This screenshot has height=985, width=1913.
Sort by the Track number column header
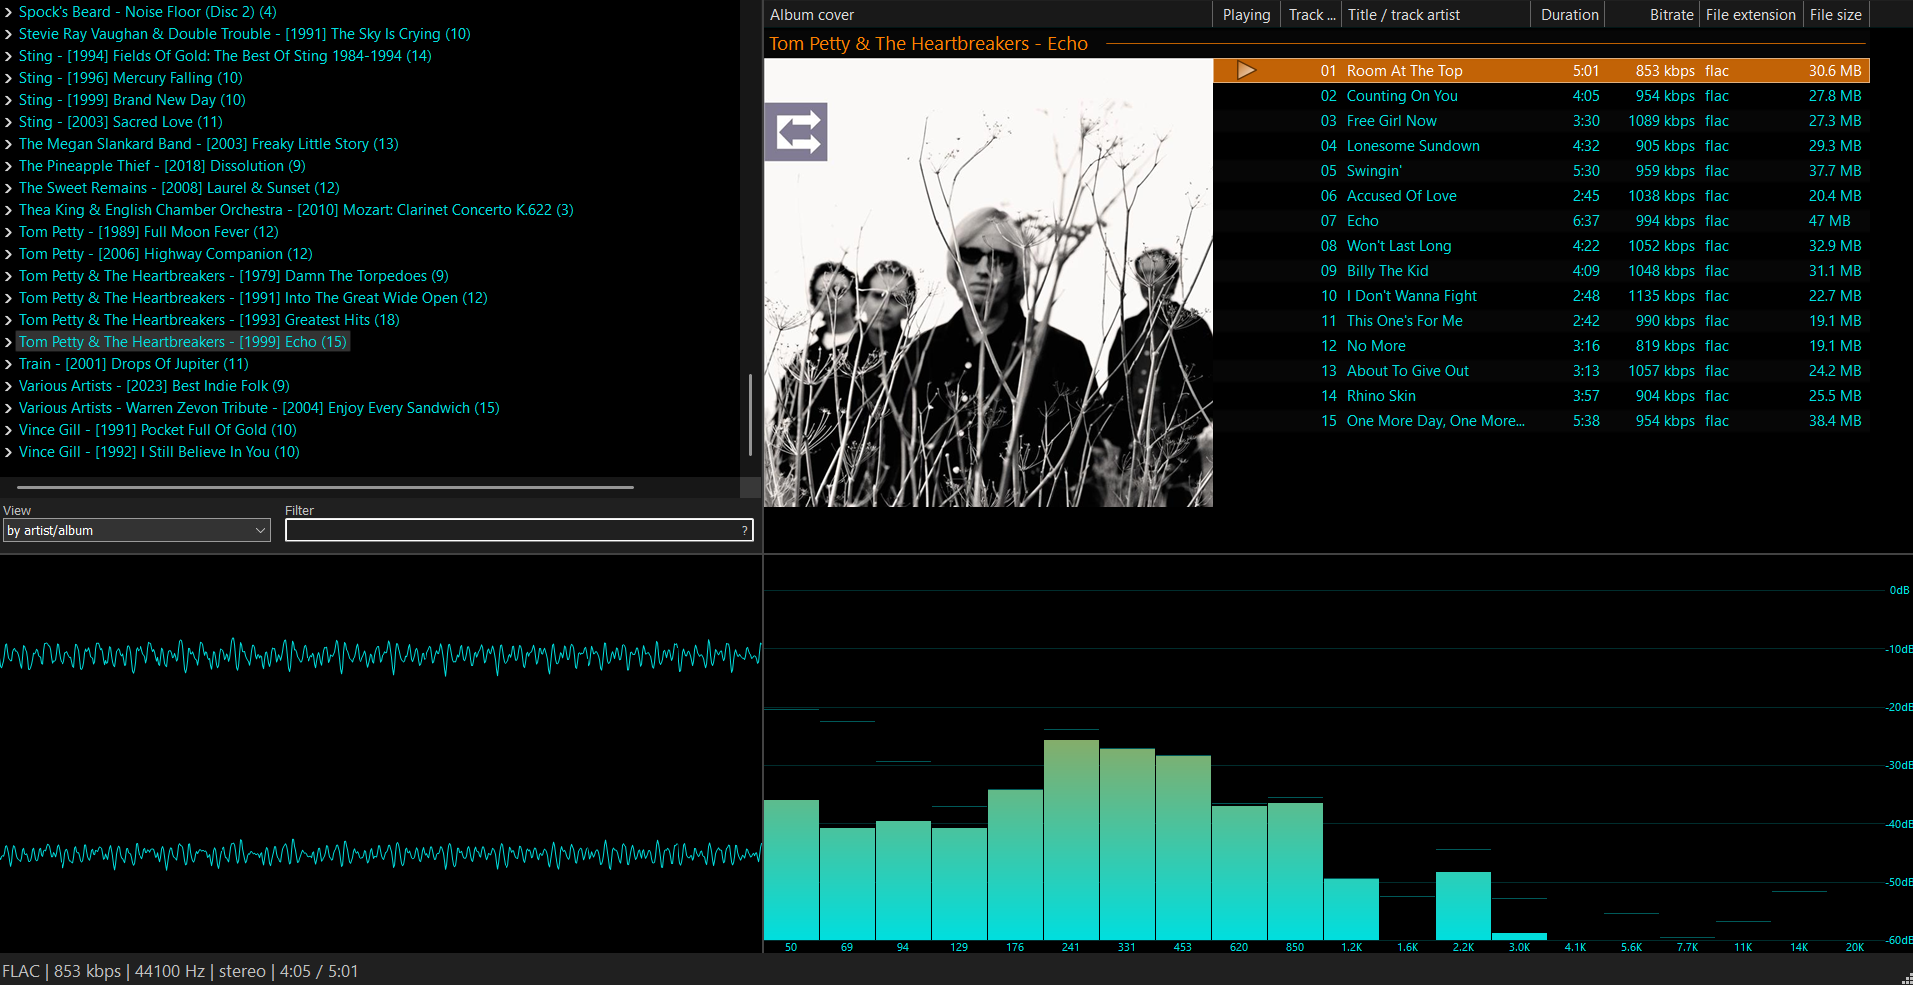(x=1311, y=14)
